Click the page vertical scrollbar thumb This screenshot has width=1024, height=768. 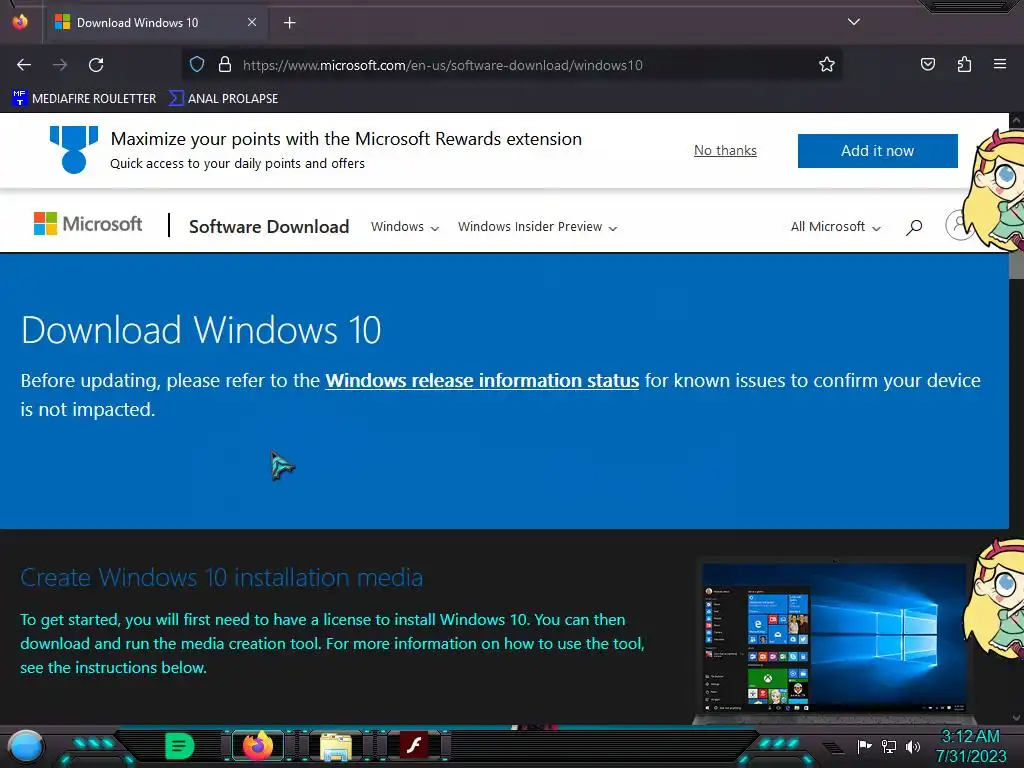(x=1016, y=264)
